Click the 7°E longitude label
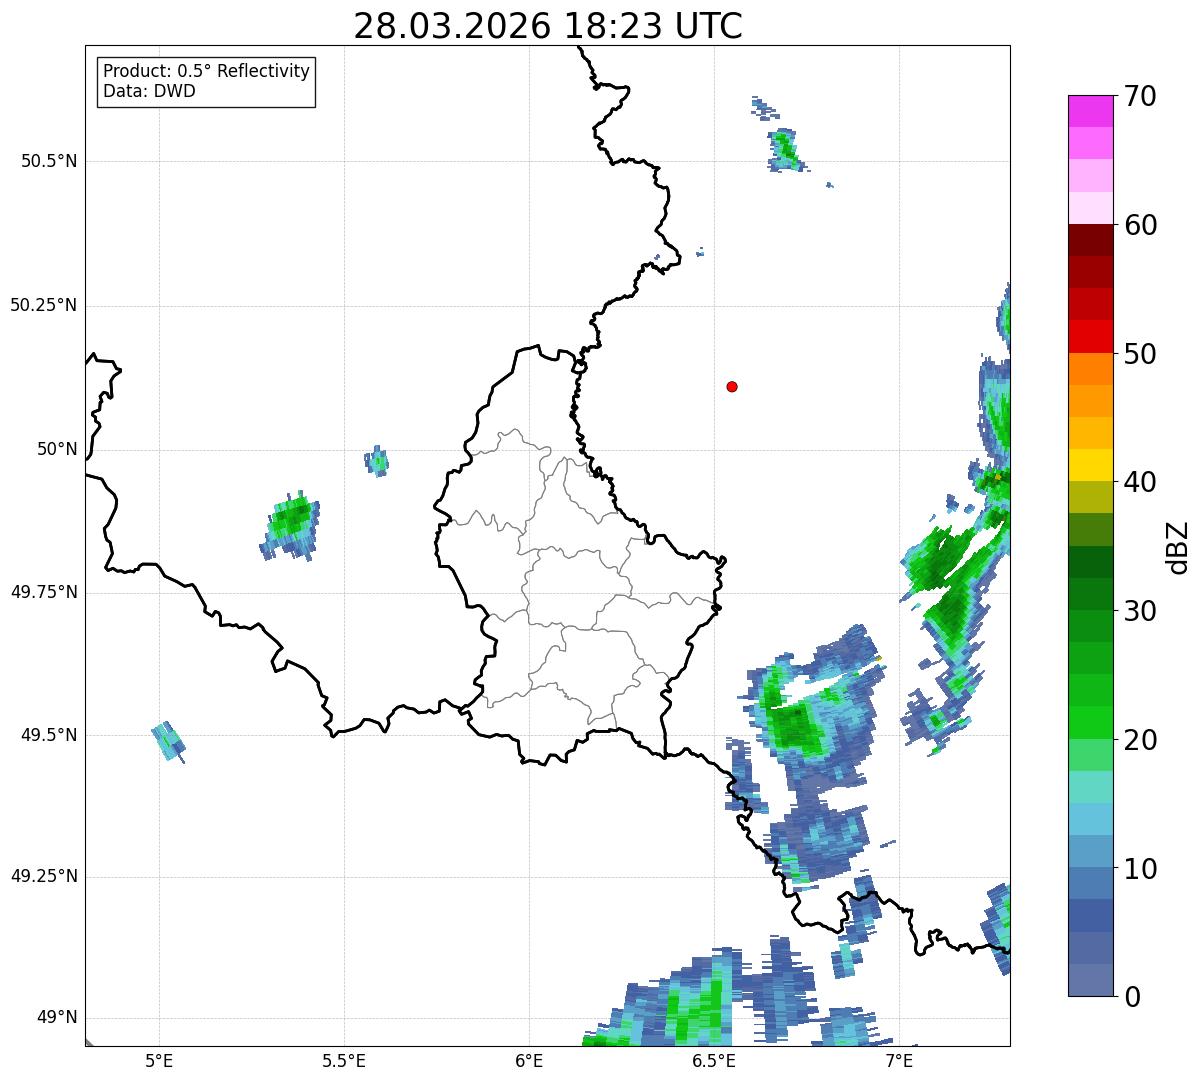Image resolution: width=1202 pixels, height=1081 pixels. click(x=899, y=1060)
